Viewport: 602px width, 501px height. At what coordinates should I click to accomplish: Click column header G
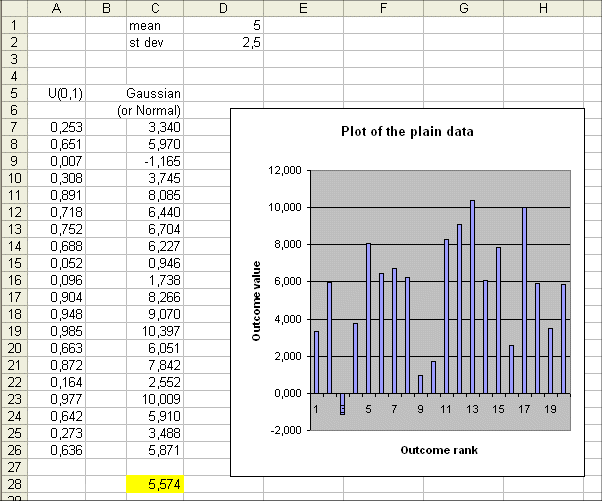pos(463,8)
